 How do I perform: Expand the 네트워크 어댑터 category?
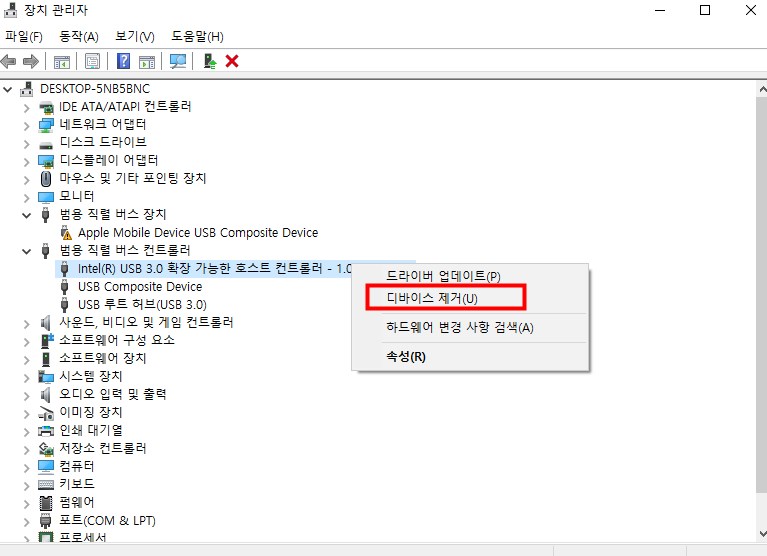pyautogui.click(x=26, y=126)
